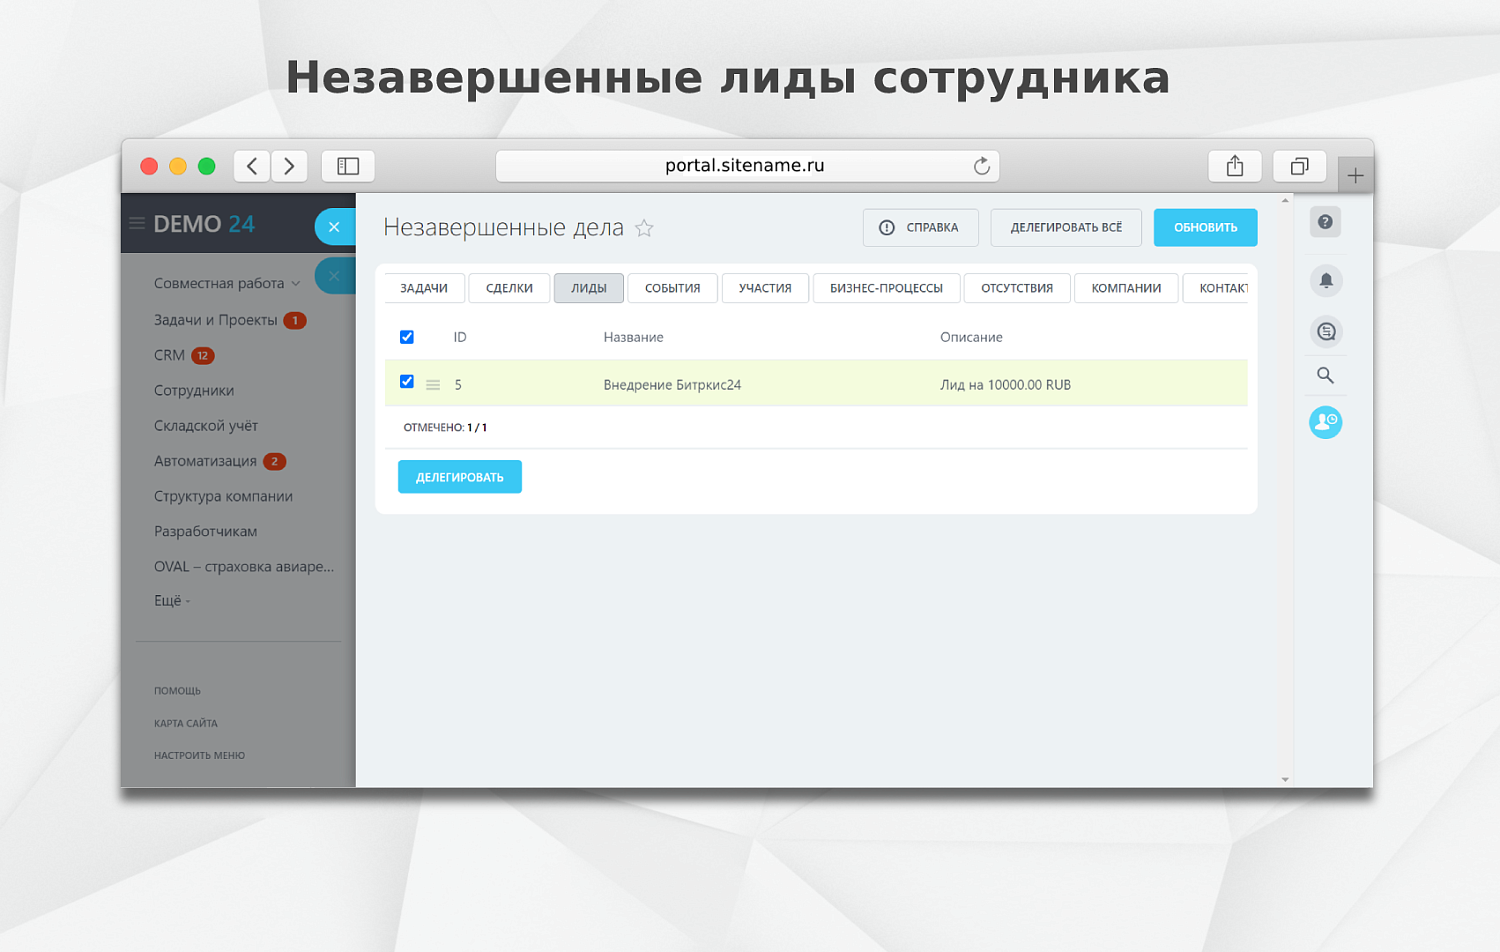Uncheck the select-all checkbox in table header
This screenshot has height=952, width=1500.
pos(407,337)
